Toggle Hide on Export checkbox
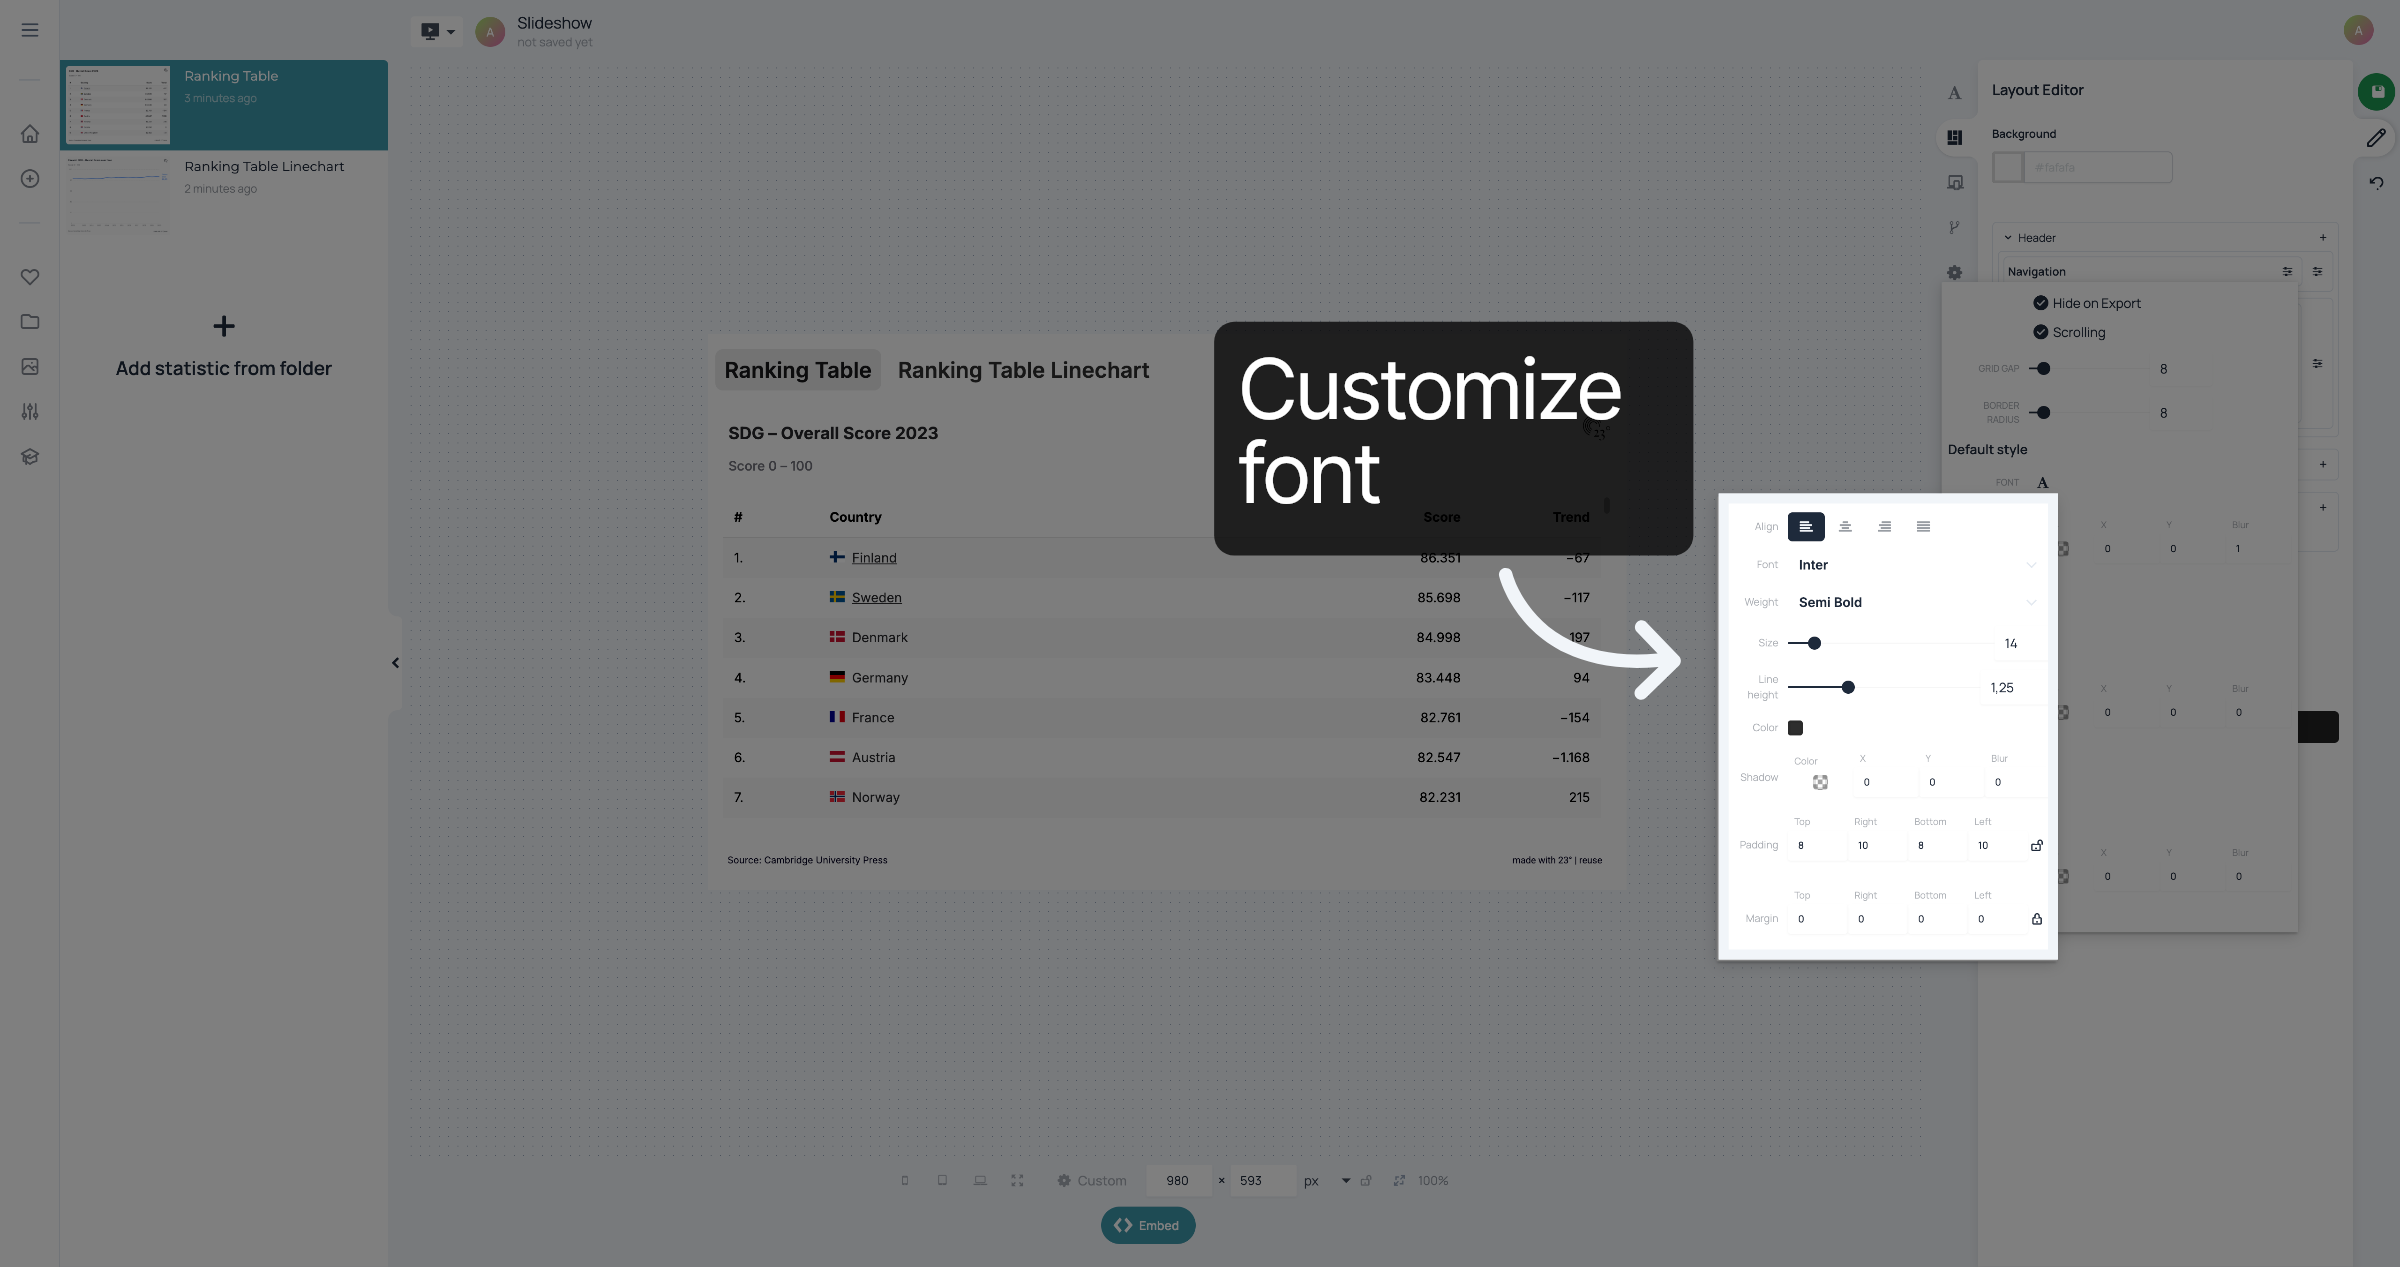This screenshot has height=1267, width=2400. (x=2041, y=303)
